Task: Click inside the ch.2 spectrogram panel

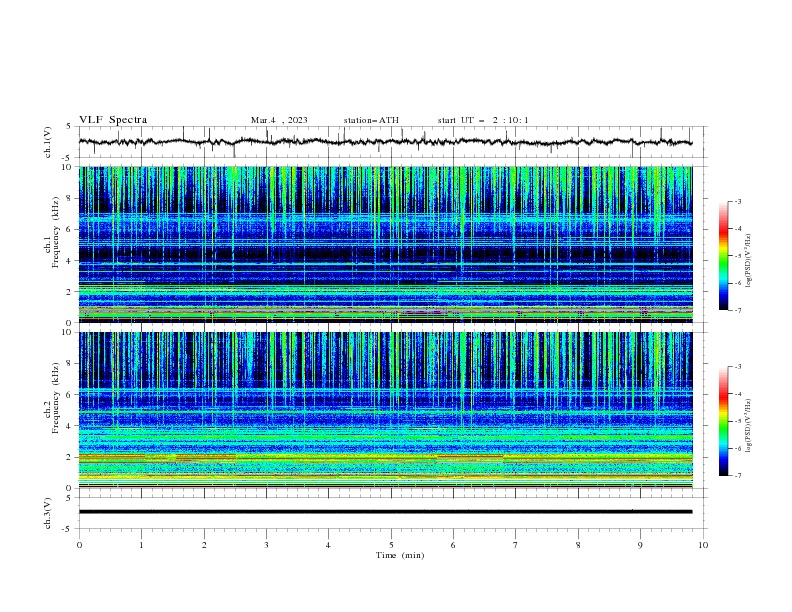Action: point(385,410)
